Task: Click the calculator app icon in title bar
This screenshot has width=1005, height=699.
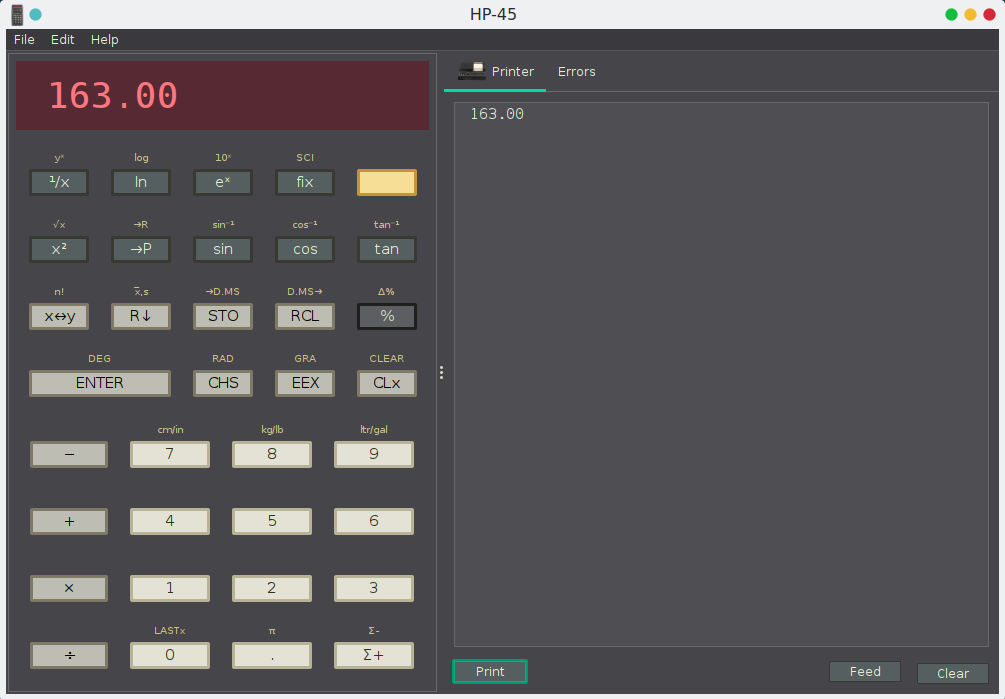Action: tap(17, 14)
